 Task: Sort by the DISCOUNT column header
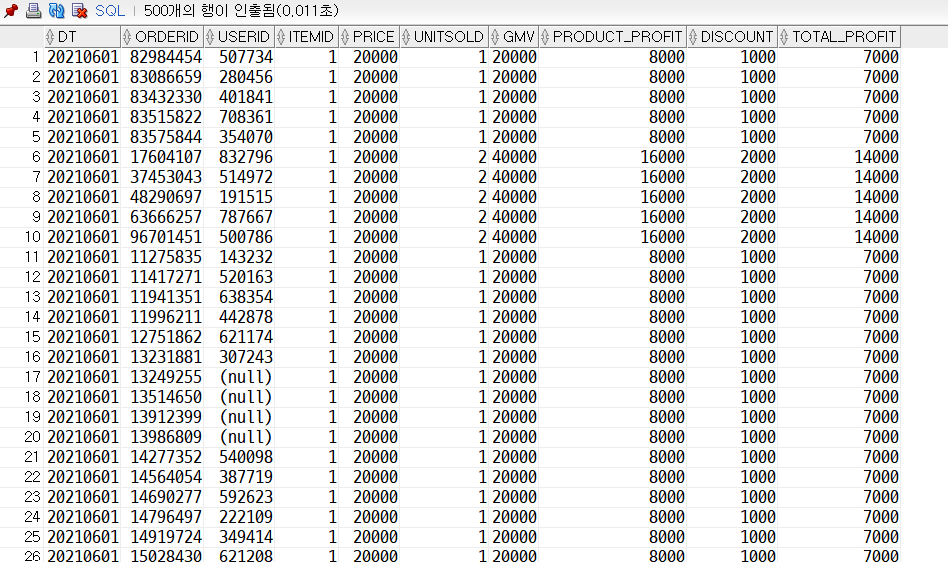(x=732, y=37)
